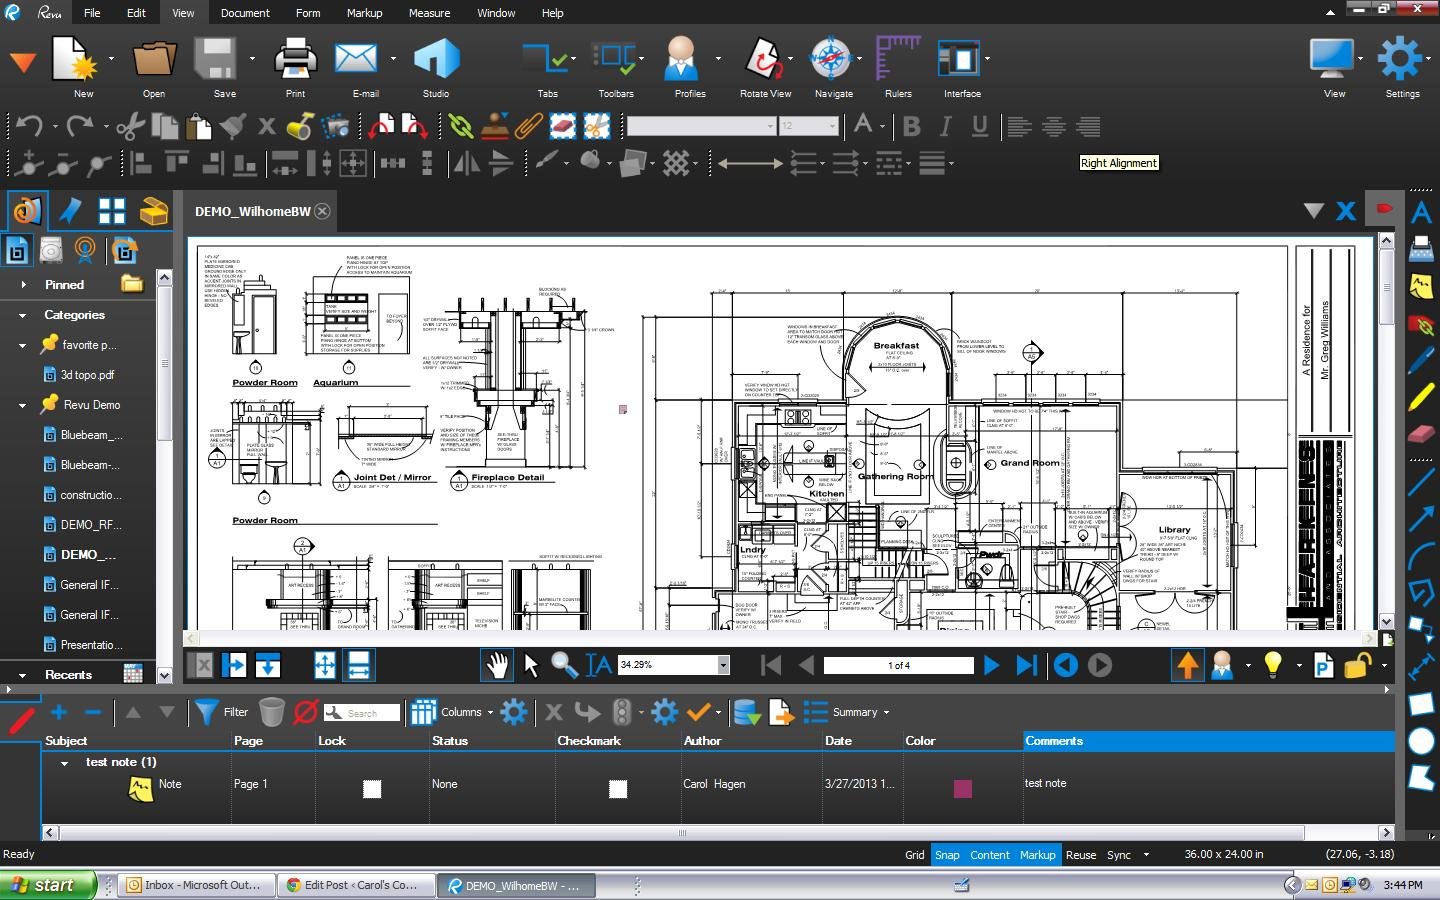Click the note's color swatch
The height and width of the screenshot is (900, 1440).
962,789
